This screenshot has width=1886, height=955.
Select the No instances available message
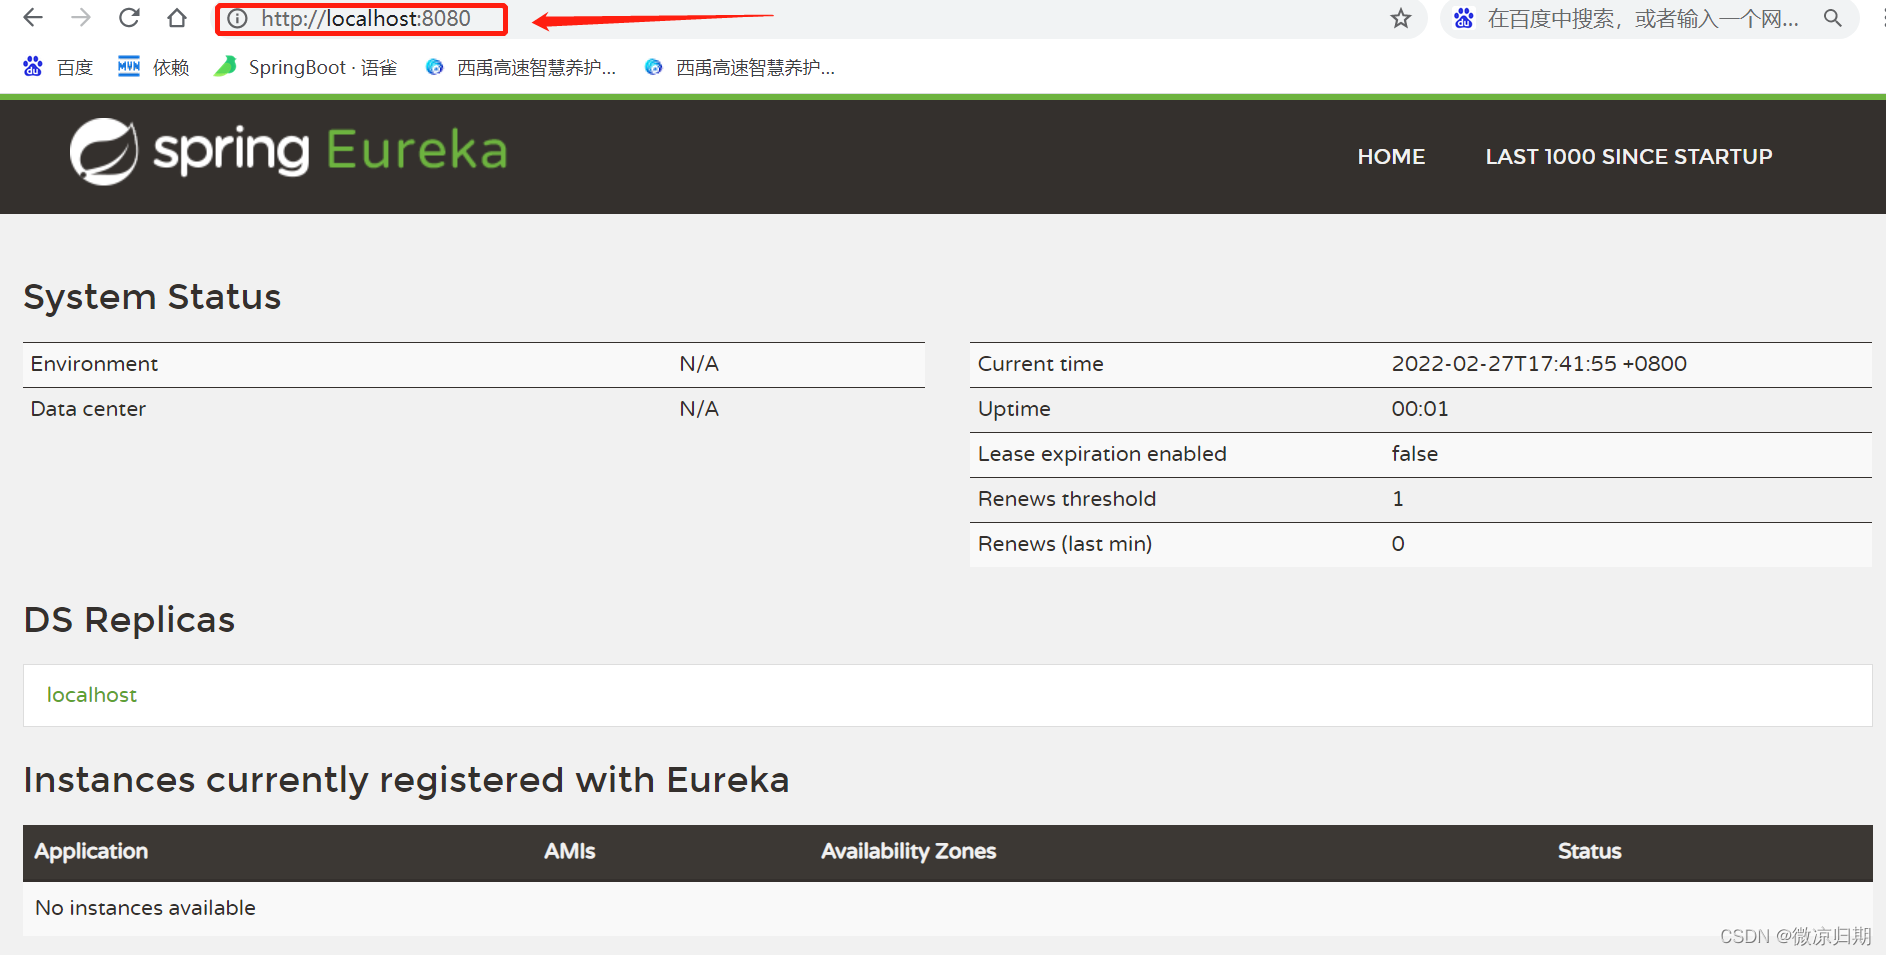(145, 908)
